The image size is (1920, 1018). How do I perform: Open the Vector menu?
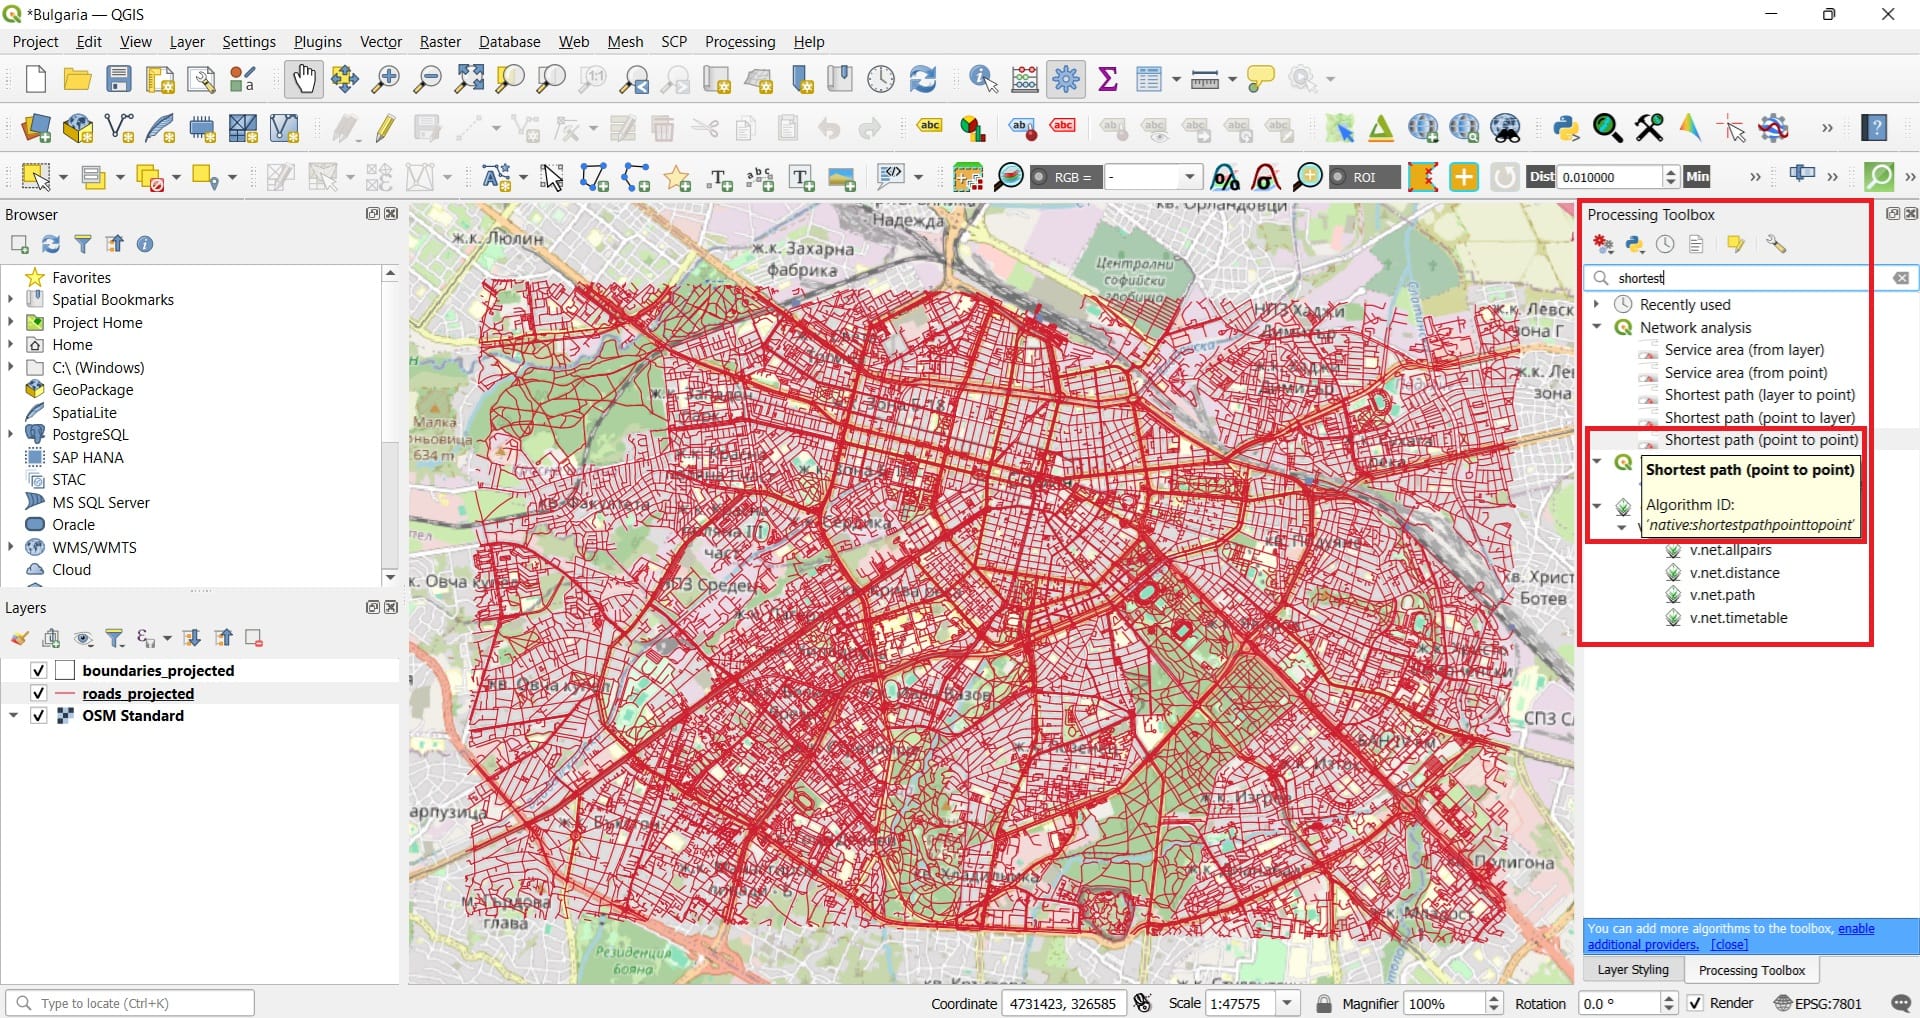381,42
